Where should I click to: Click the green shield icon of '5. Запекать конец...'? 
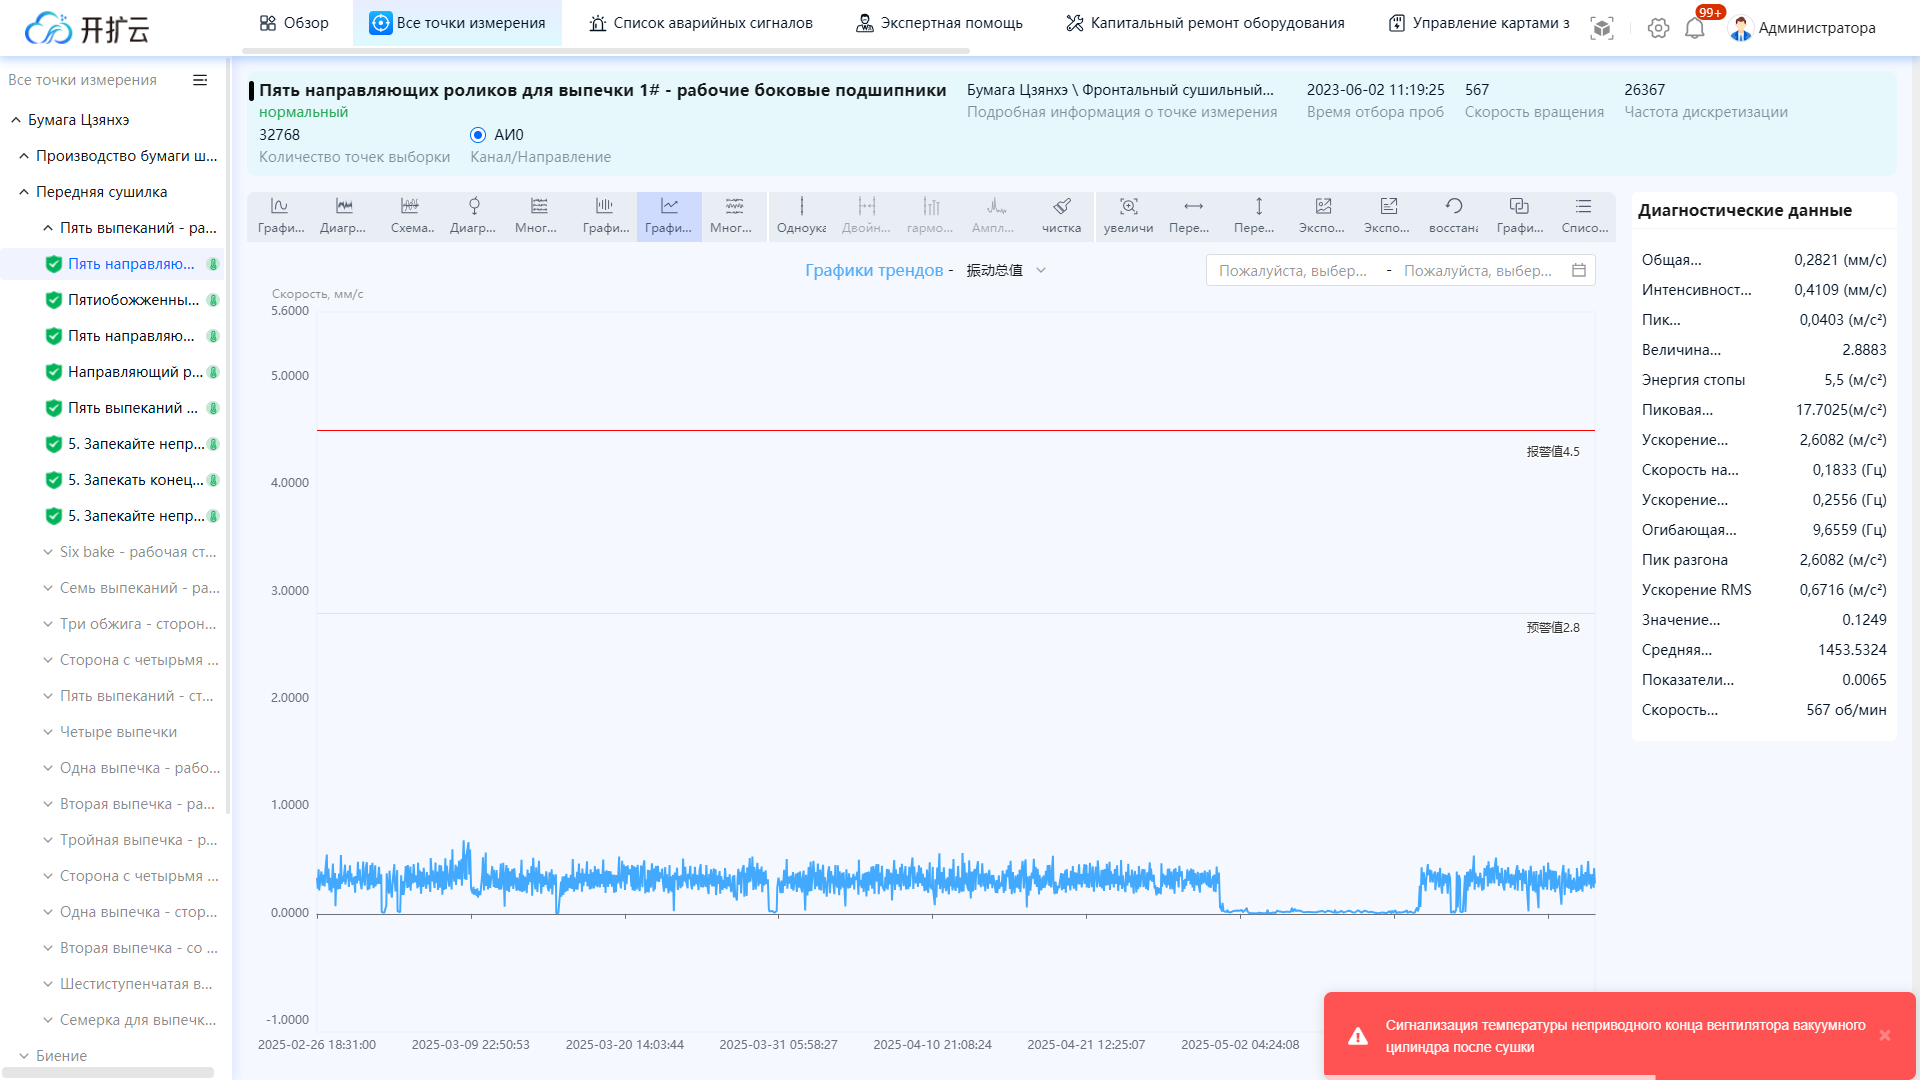54,480
